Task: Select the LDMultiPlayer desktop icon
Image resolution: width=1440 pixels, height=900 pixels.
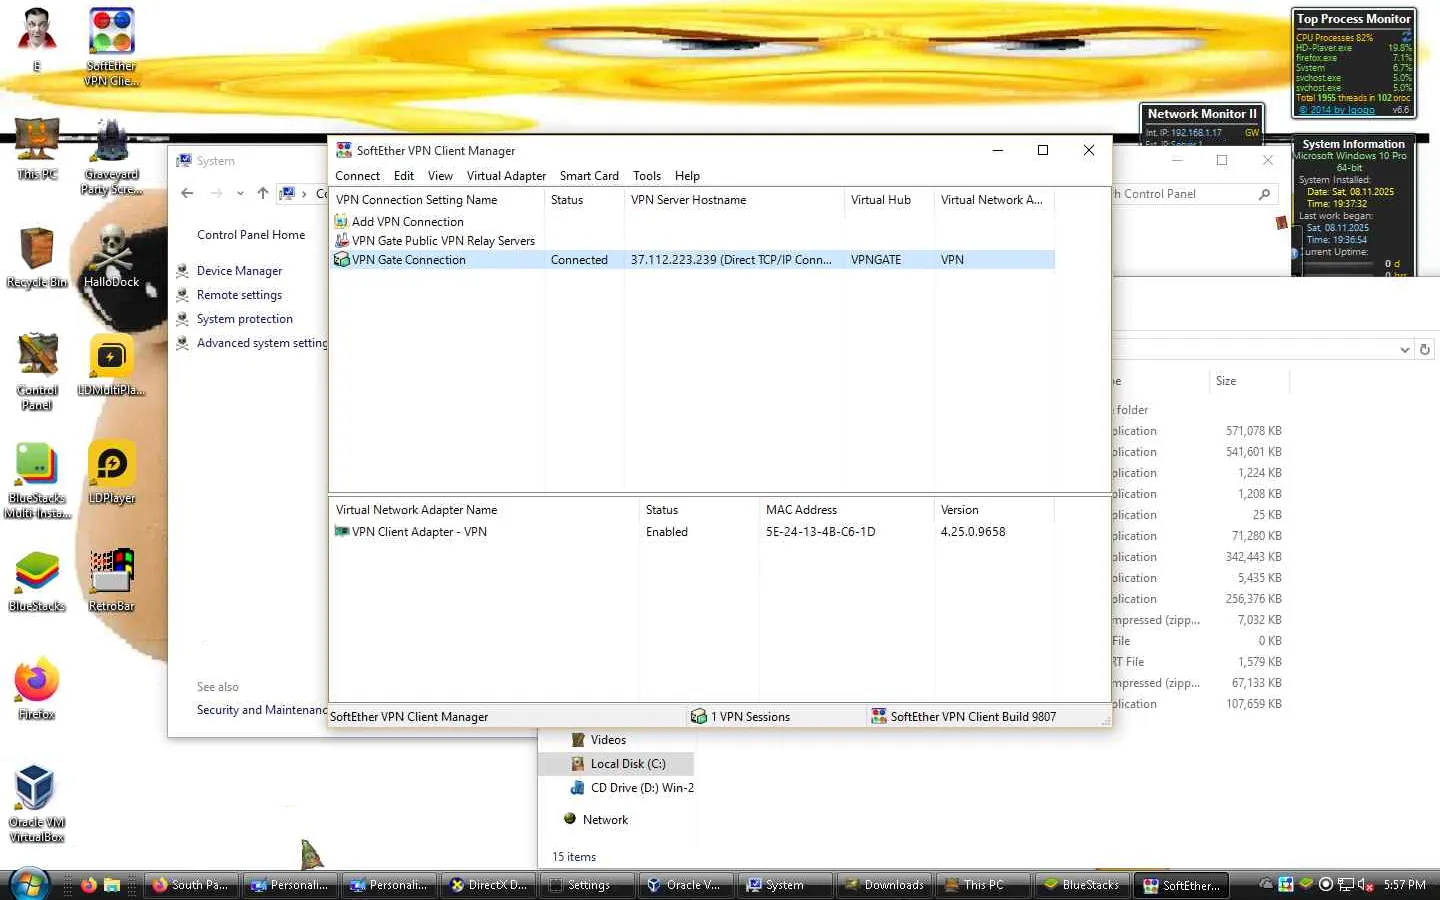Action: (x=111, y=365)
